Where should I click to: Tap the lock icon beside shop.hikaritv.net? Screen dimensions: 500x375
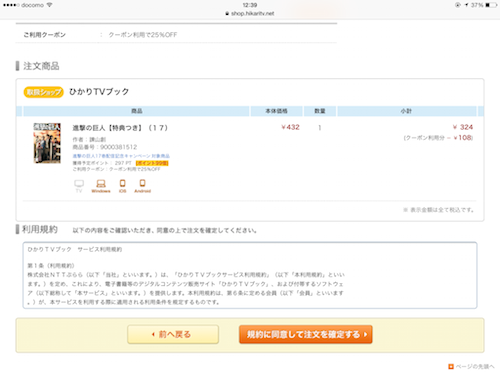227,14
